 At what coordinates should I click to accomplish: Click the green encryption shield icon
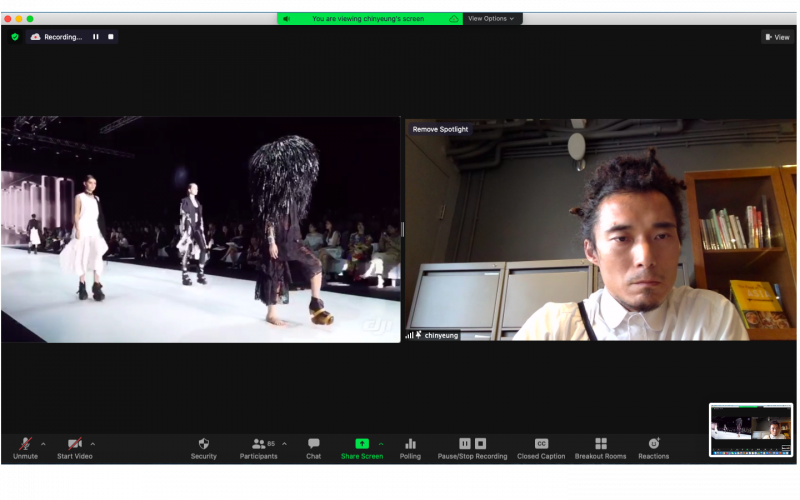coord(15,37)
